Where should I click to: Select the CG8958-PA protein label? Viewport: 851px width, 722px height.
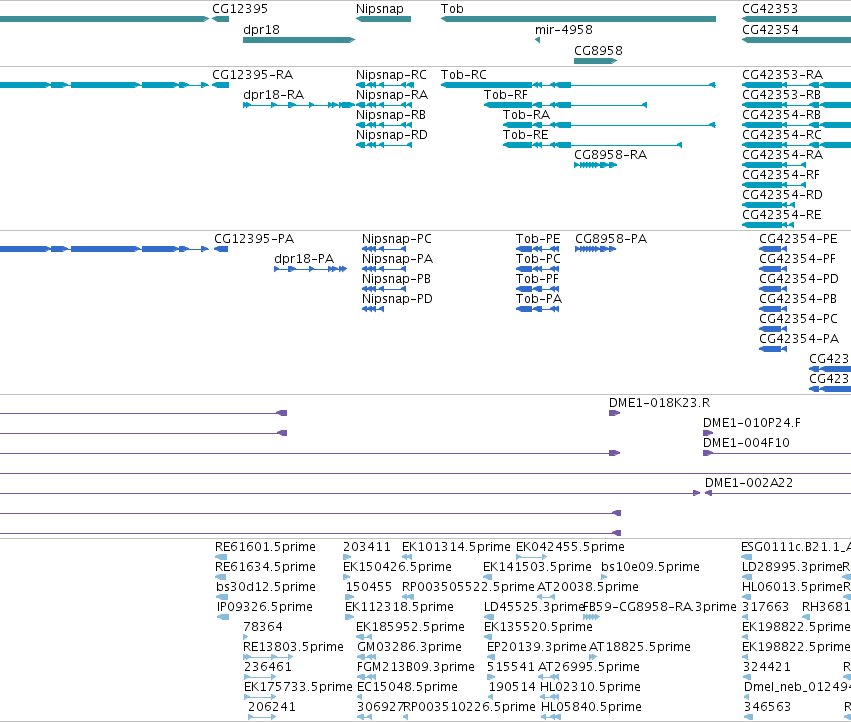click(611, 239)
